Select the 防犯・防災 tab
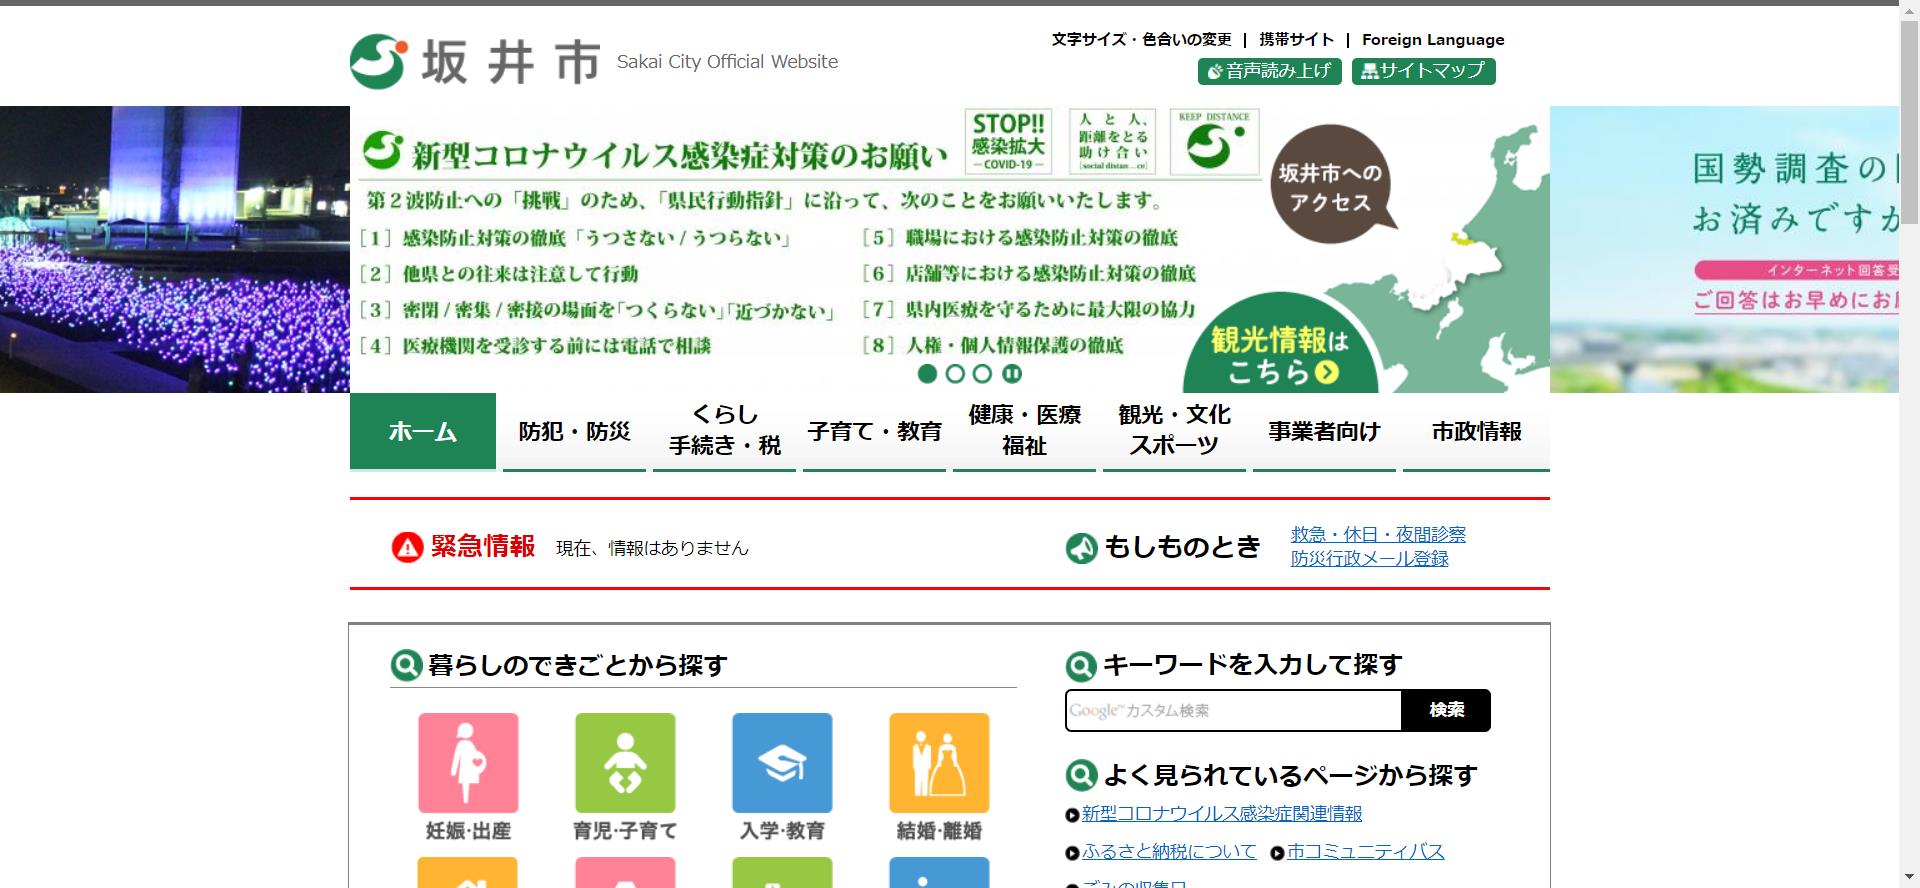The height and width of the screenshot is (888, 1920). (574, 431)
